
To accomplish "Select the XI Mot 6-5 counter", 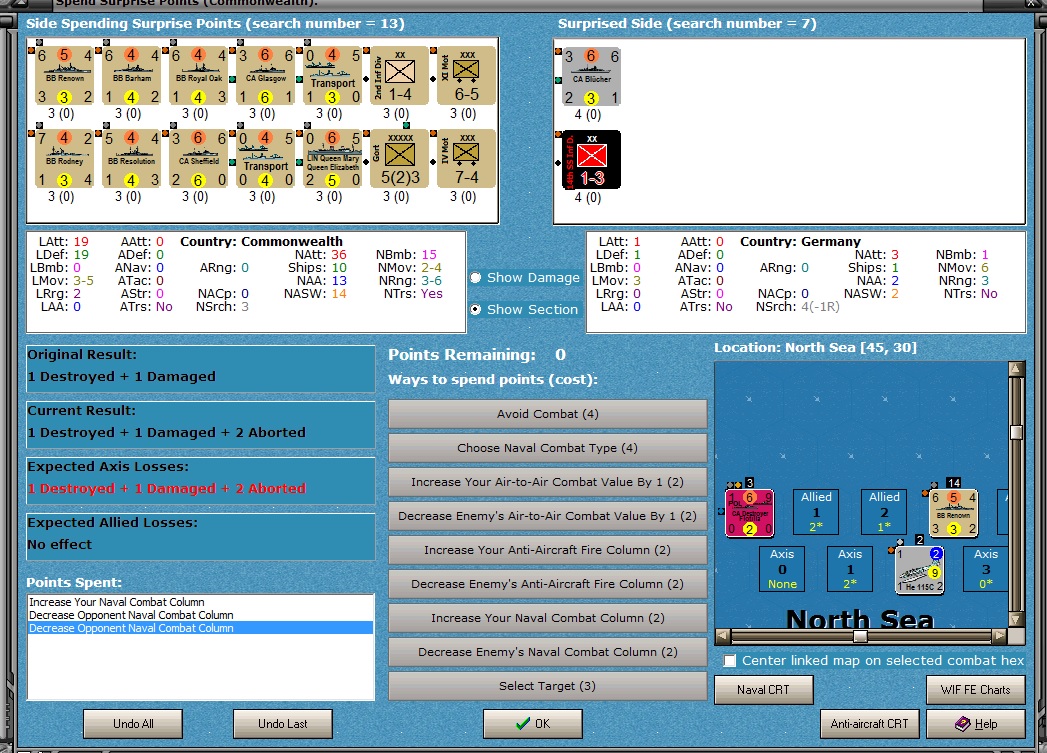I will click(x=466, y=75).
